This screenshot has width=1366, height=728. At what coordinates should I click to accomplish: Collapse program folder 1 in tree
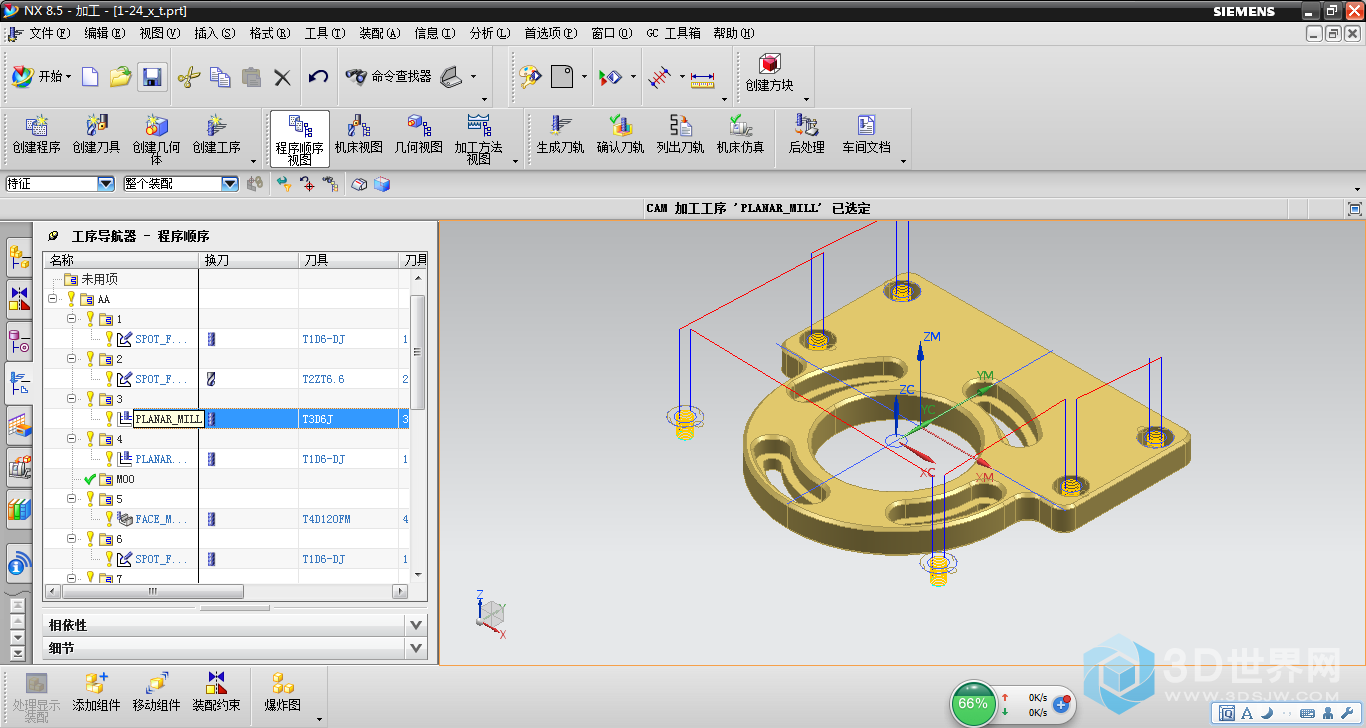pos(72,319)
